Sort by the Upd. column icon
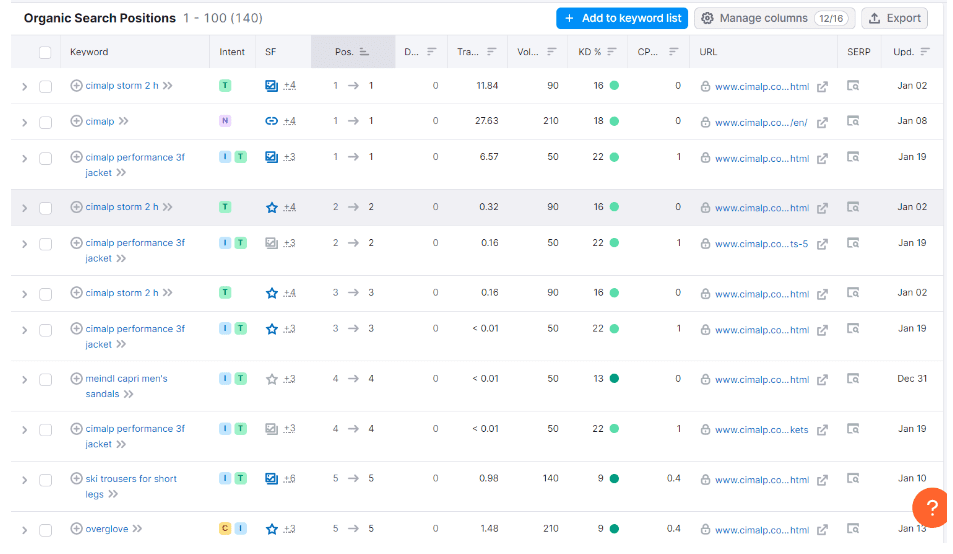Screen dimensions: 953x554 924,52
